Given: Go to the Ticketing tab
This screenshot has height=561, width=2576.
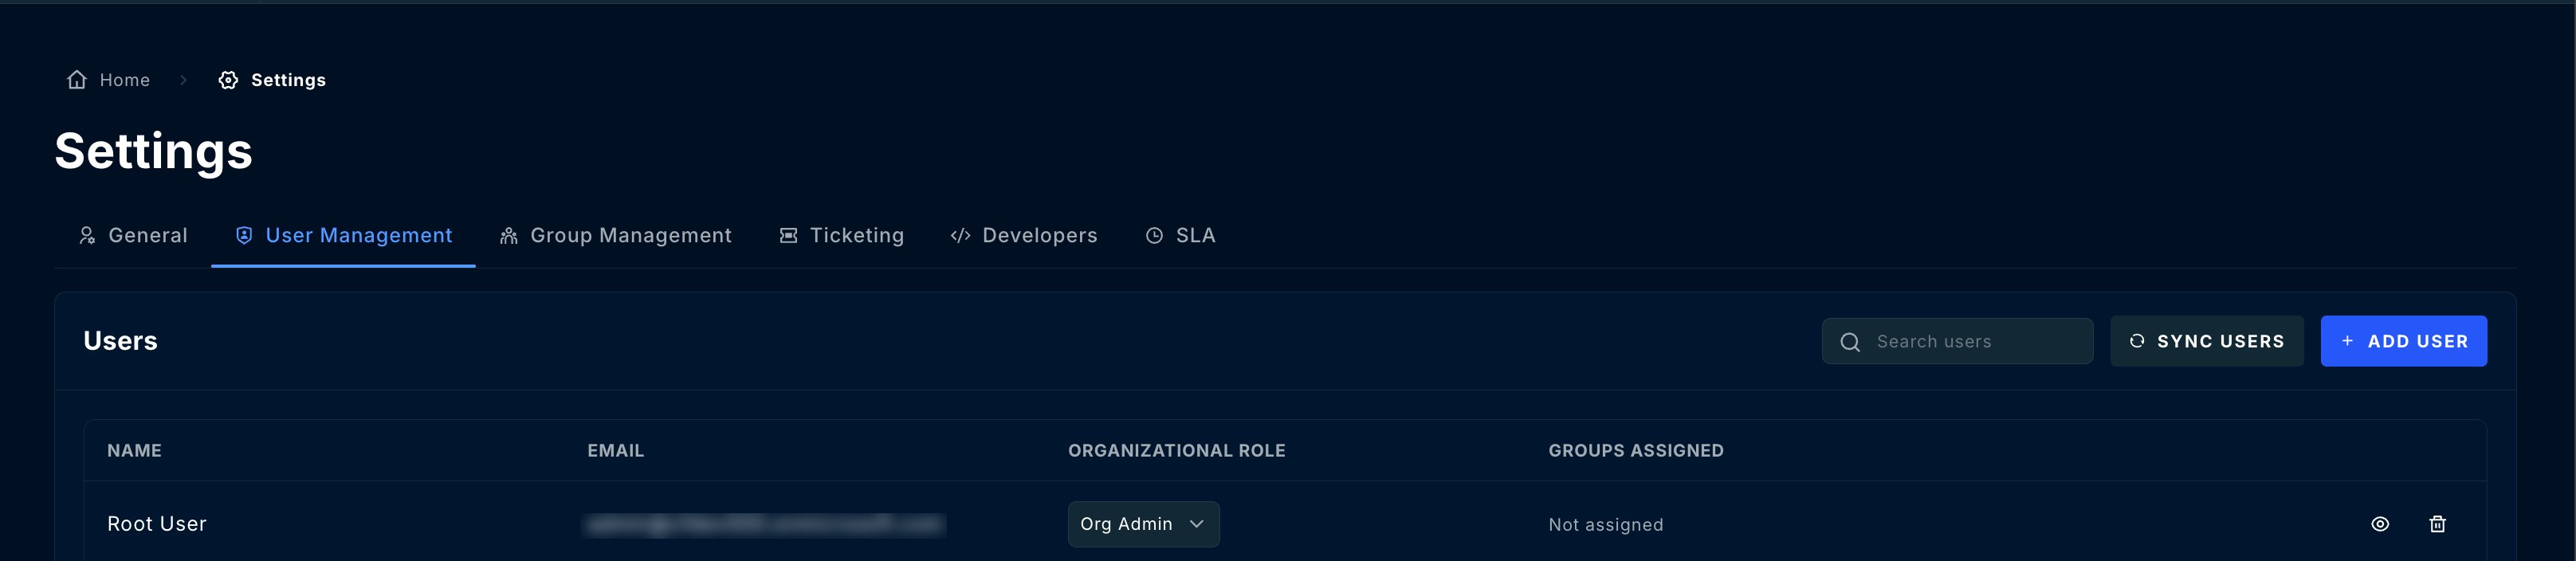Looking at the screenshot, I should tap(841, 235).
